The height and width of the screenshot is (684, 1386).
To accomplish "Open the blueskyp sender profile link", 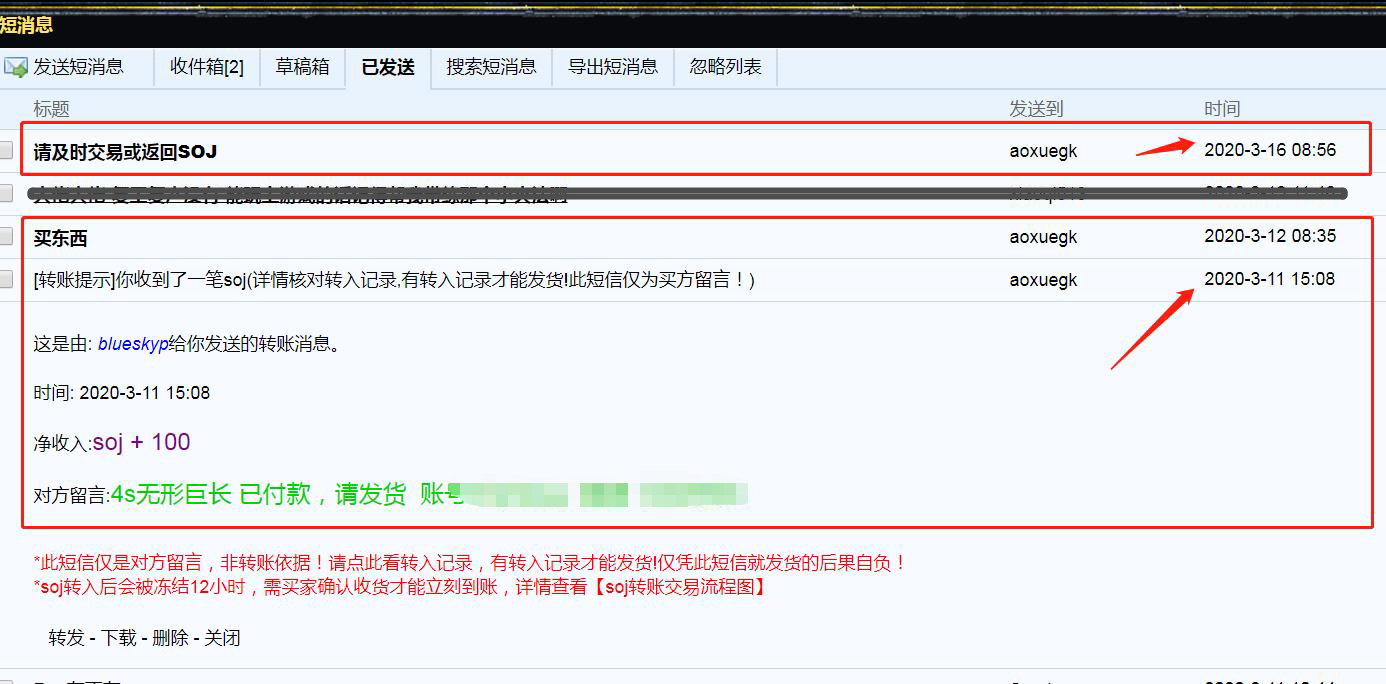I will [x=133, y=344].
